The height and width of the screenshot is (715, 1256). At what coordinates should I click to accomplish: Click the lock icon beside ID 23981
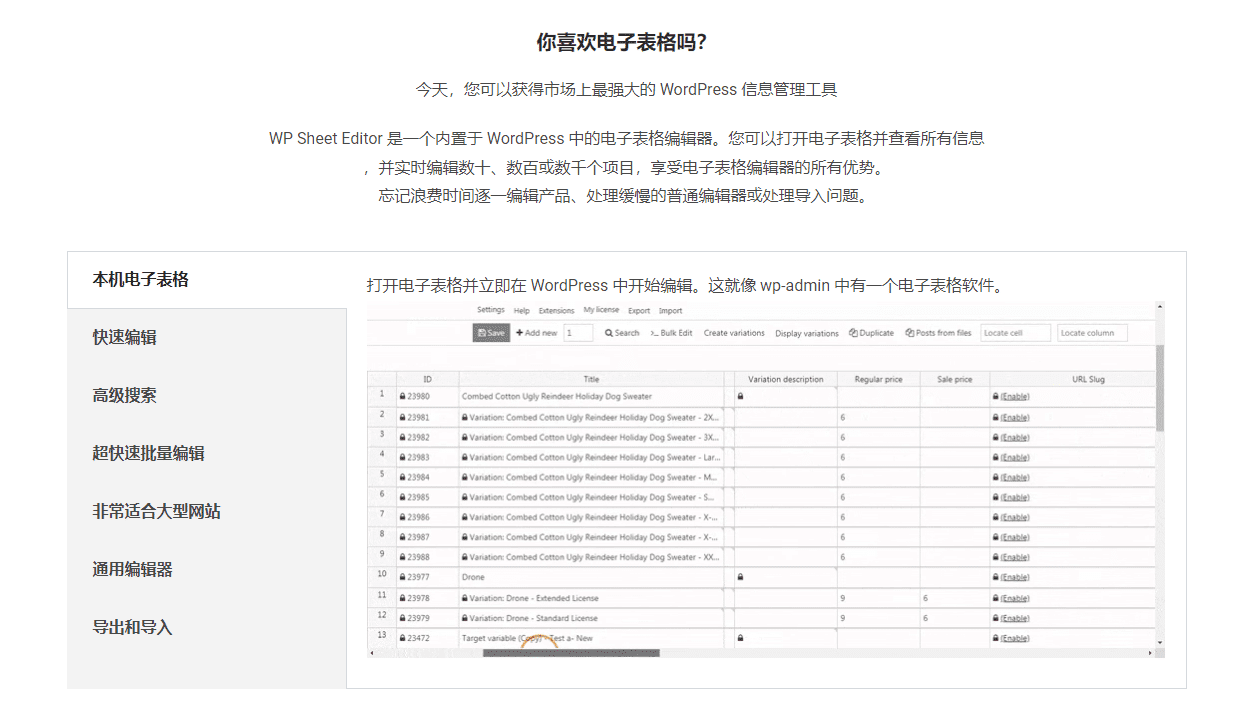point(402,417)
